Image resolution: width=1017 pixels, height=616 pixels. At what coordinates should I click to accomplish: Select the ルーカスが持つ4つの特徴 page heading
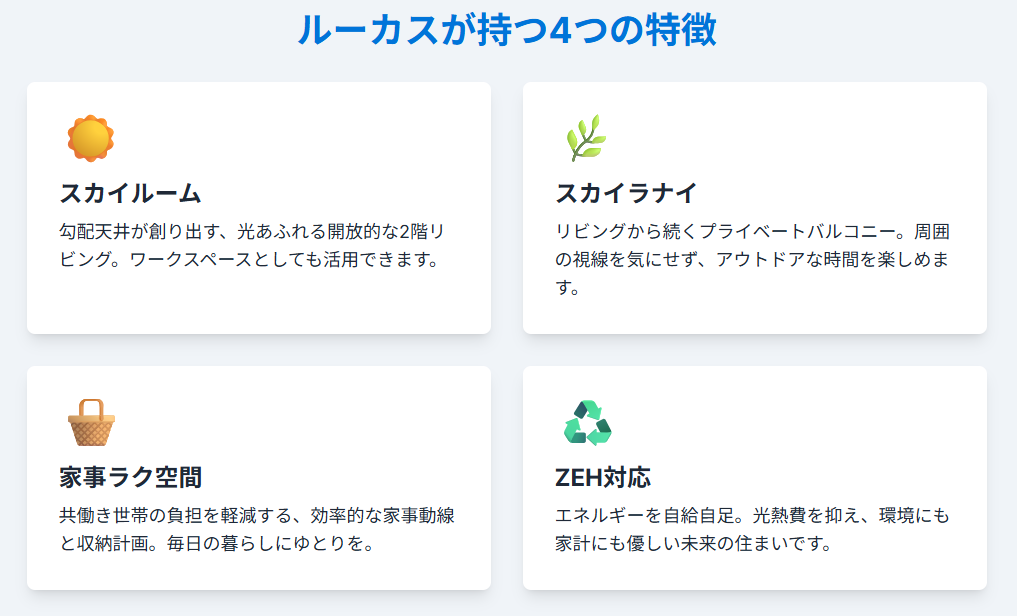tap(507, 31)
